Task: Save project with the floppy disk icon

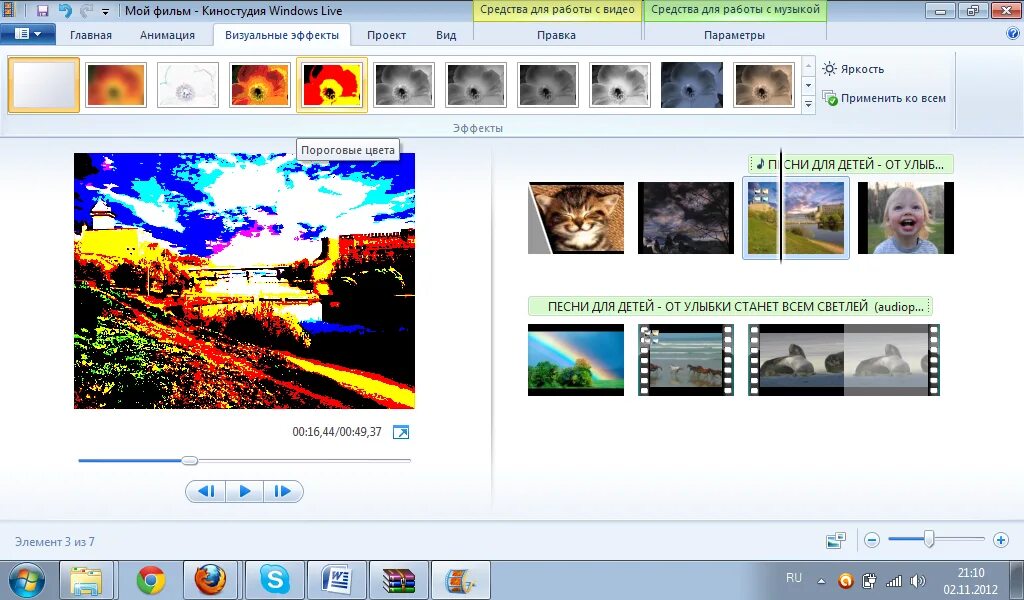Action: coord(42,10)
